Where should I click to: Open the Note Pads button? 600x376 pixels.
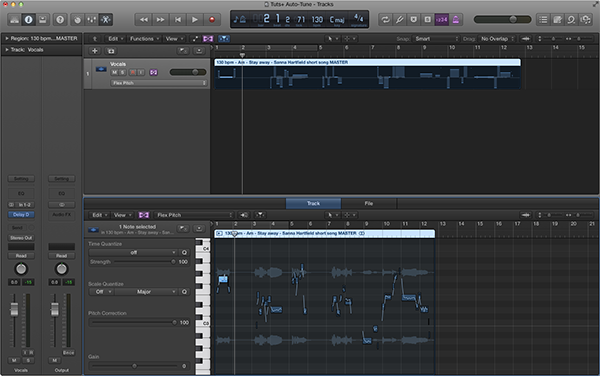pos(557,20)
